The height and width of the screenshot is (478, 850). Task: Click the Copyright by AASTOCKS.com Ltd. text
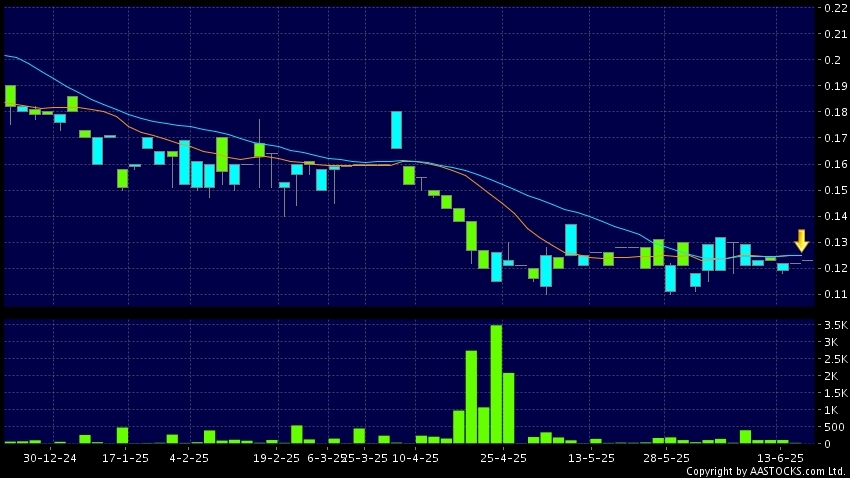coord(766,471)
